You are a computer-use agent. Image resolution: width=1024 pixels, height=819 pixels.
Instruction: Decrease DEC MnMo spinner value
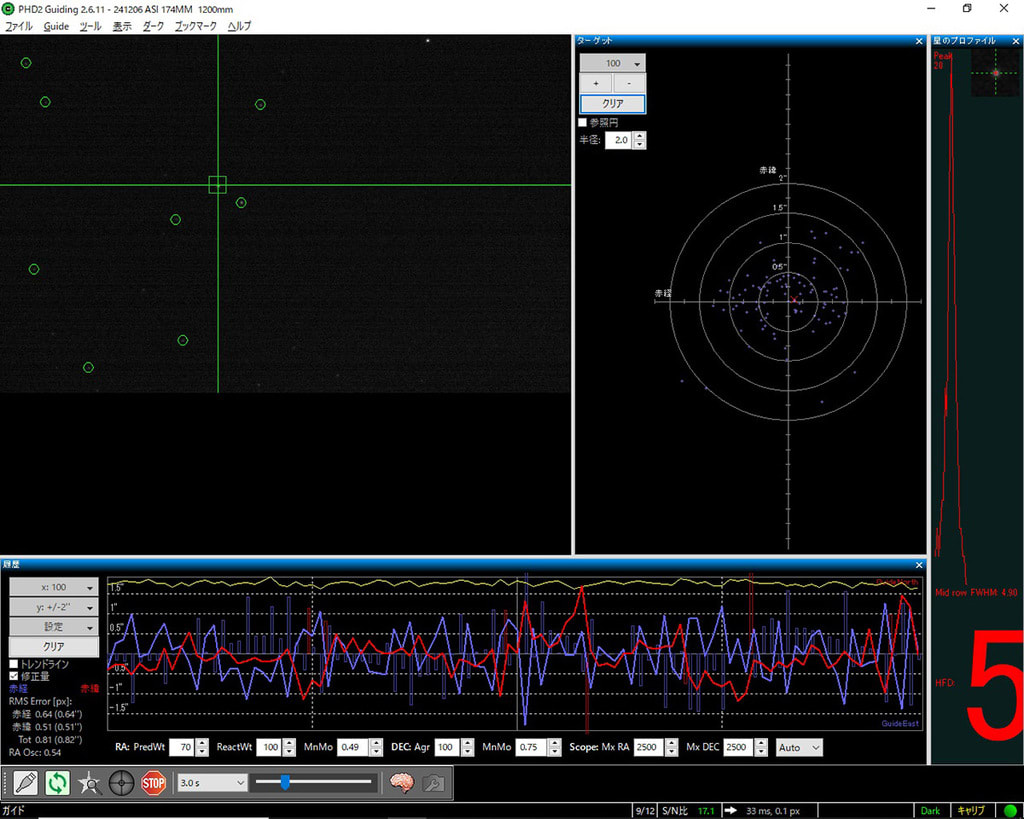pos(554,752)
